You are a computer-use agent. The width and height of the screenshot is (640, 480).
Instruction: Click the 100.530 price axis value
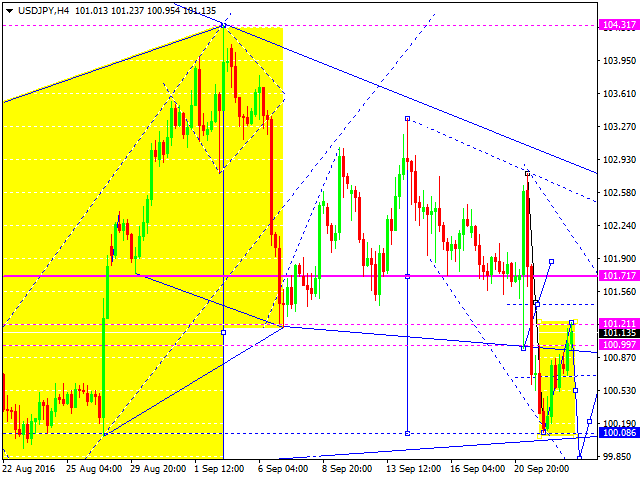click(620, 391)
